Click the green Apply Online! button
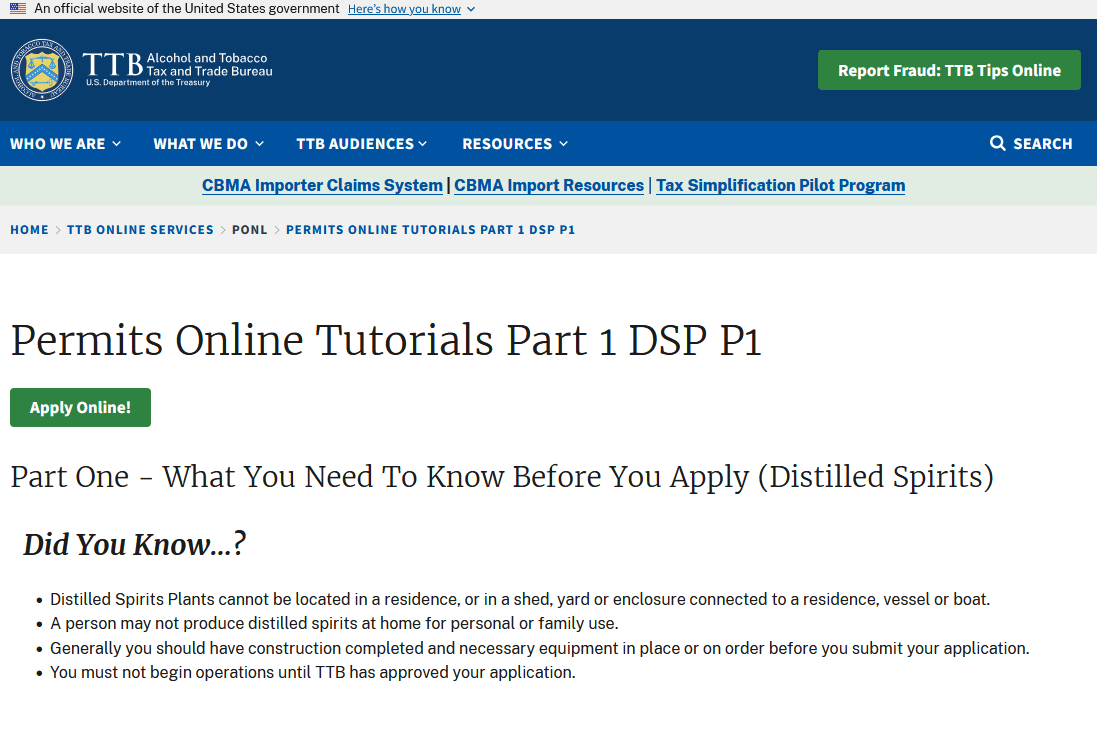 (x=80, y=408)
